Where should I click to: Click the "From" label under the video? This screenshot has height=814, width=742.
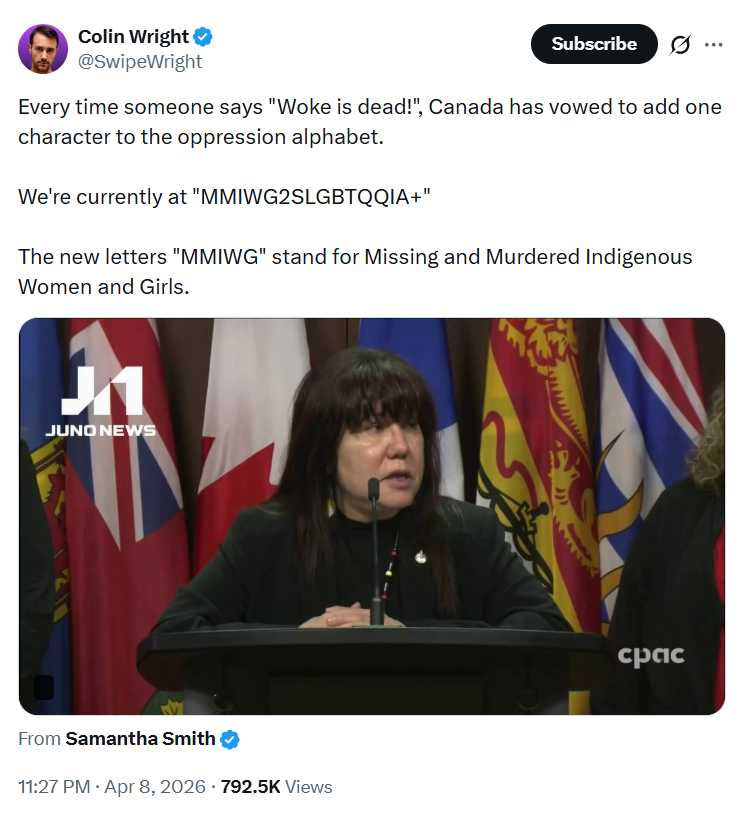click(x=39, y=739)
